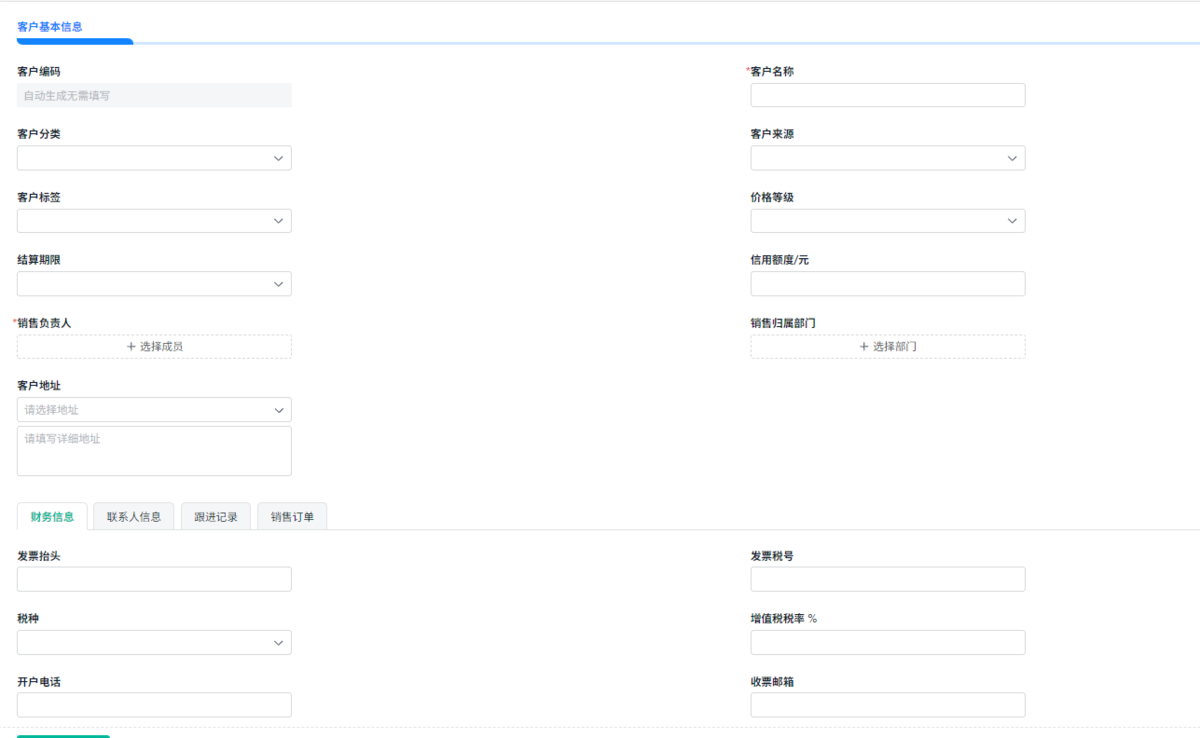This screenshot has height=738, width=1200.
Task: Click the 增值税税率 % input field
Action: 888,643
